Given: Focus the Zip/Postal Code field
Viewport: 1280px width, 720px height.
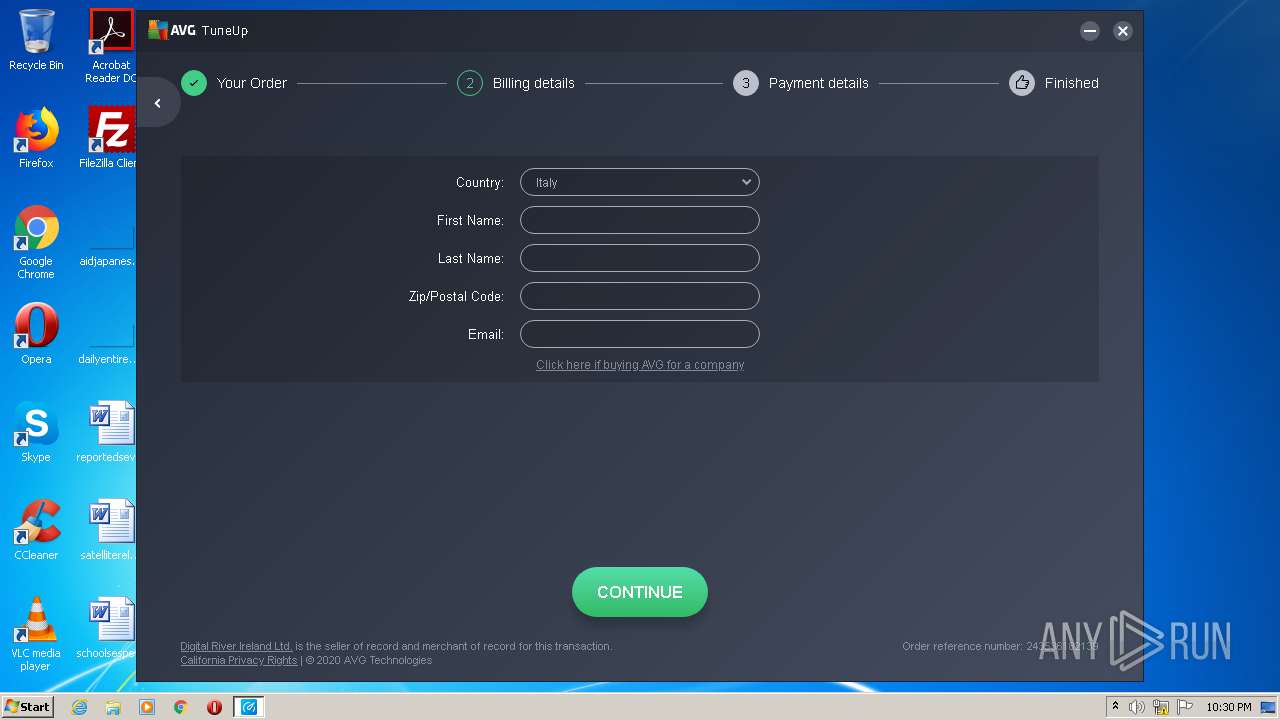Looking at the screenshot, I should [640, 296].
